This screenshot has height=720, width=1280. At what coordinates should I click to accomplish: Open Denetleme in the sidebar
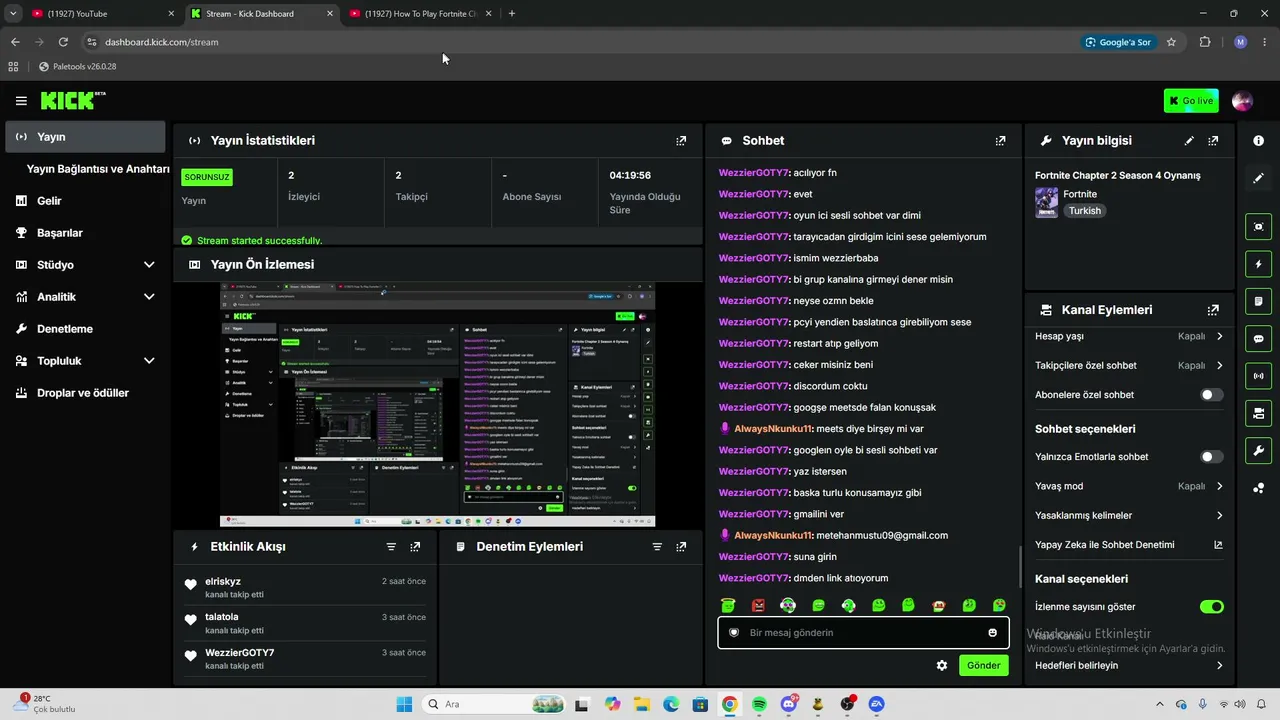pyautogui.click(x=85, y=329)
